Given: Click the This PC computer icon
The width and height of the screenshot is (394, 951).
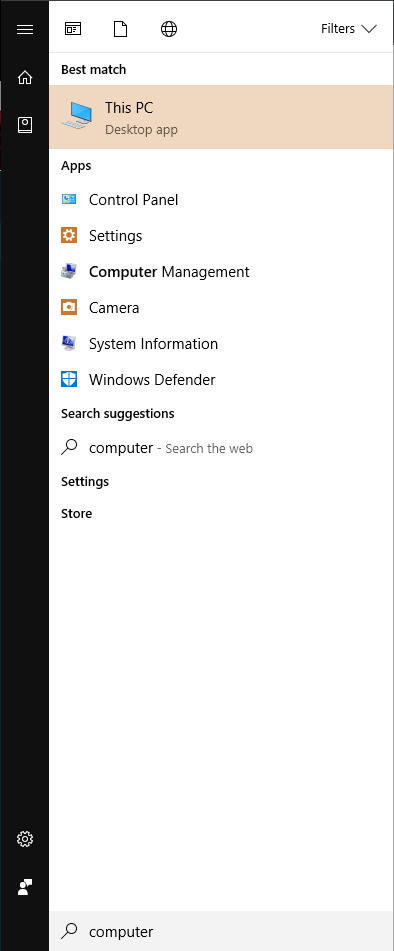Looking at the screenshot, I should (77, 115).
